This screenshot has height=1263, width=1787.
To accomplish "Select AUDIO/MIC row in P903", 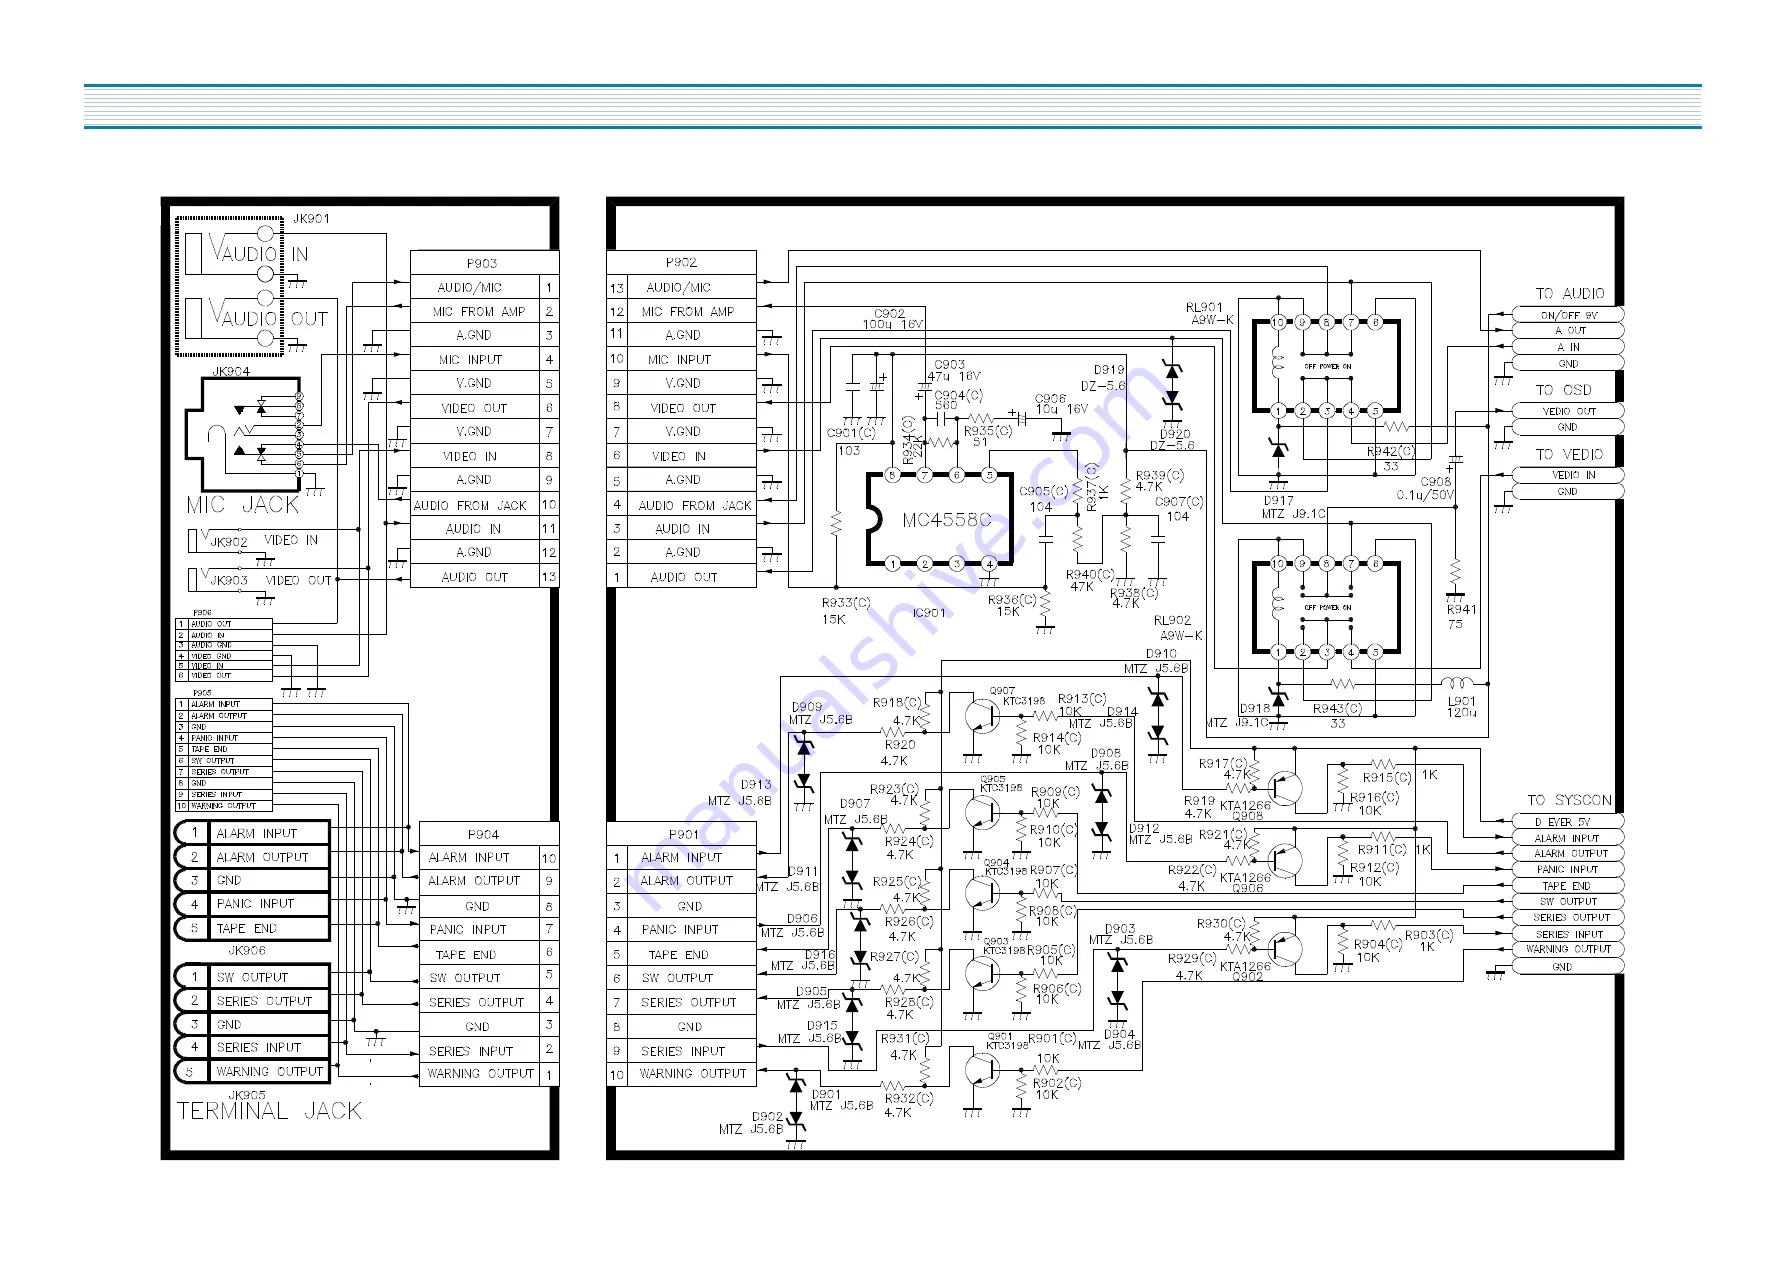I will (x=484, y=287).
